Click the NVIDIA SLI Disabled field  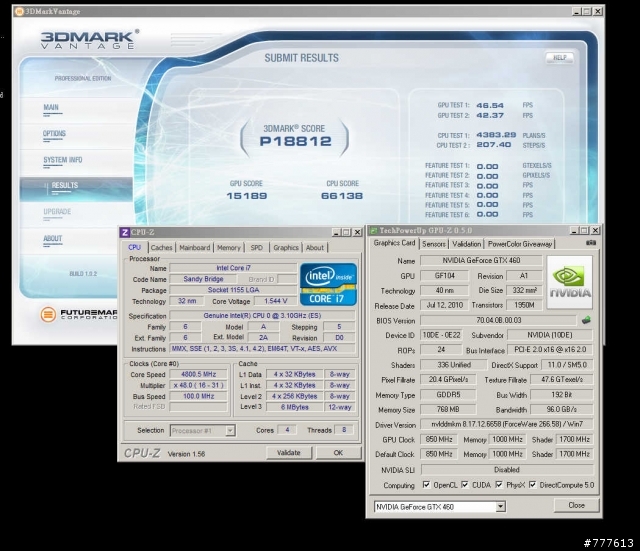point(507,470)
